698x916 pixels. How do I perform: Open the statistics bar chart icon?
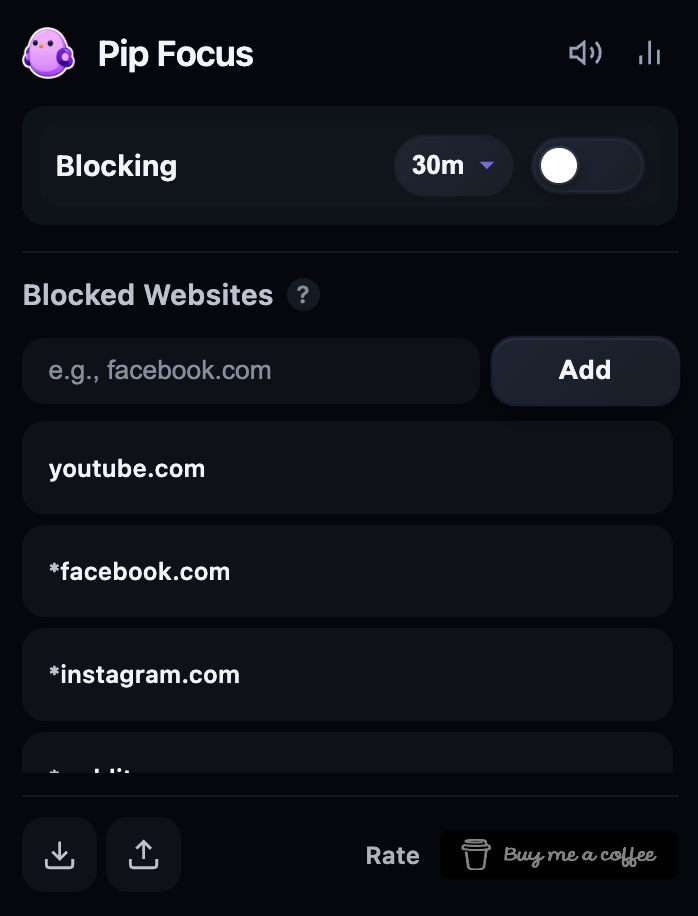(x=649, y=53)
